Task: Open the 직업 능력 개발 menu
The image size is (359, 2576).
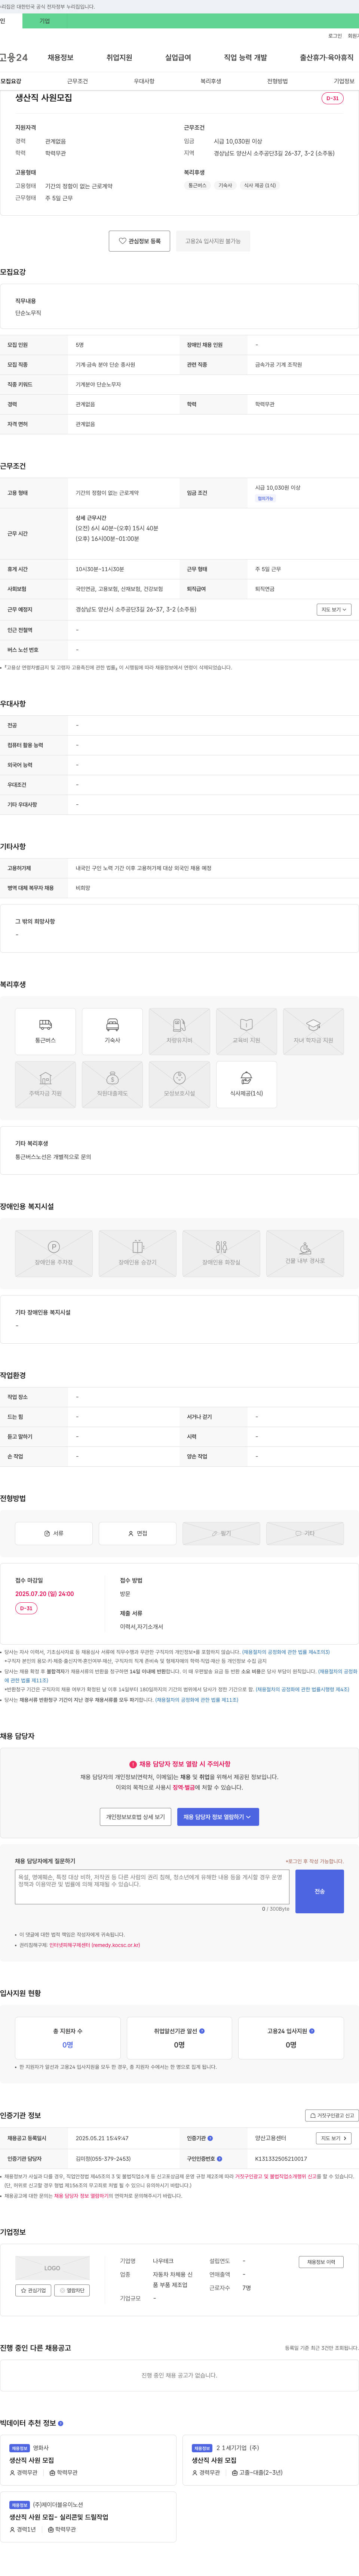Action: click(245, 58)
